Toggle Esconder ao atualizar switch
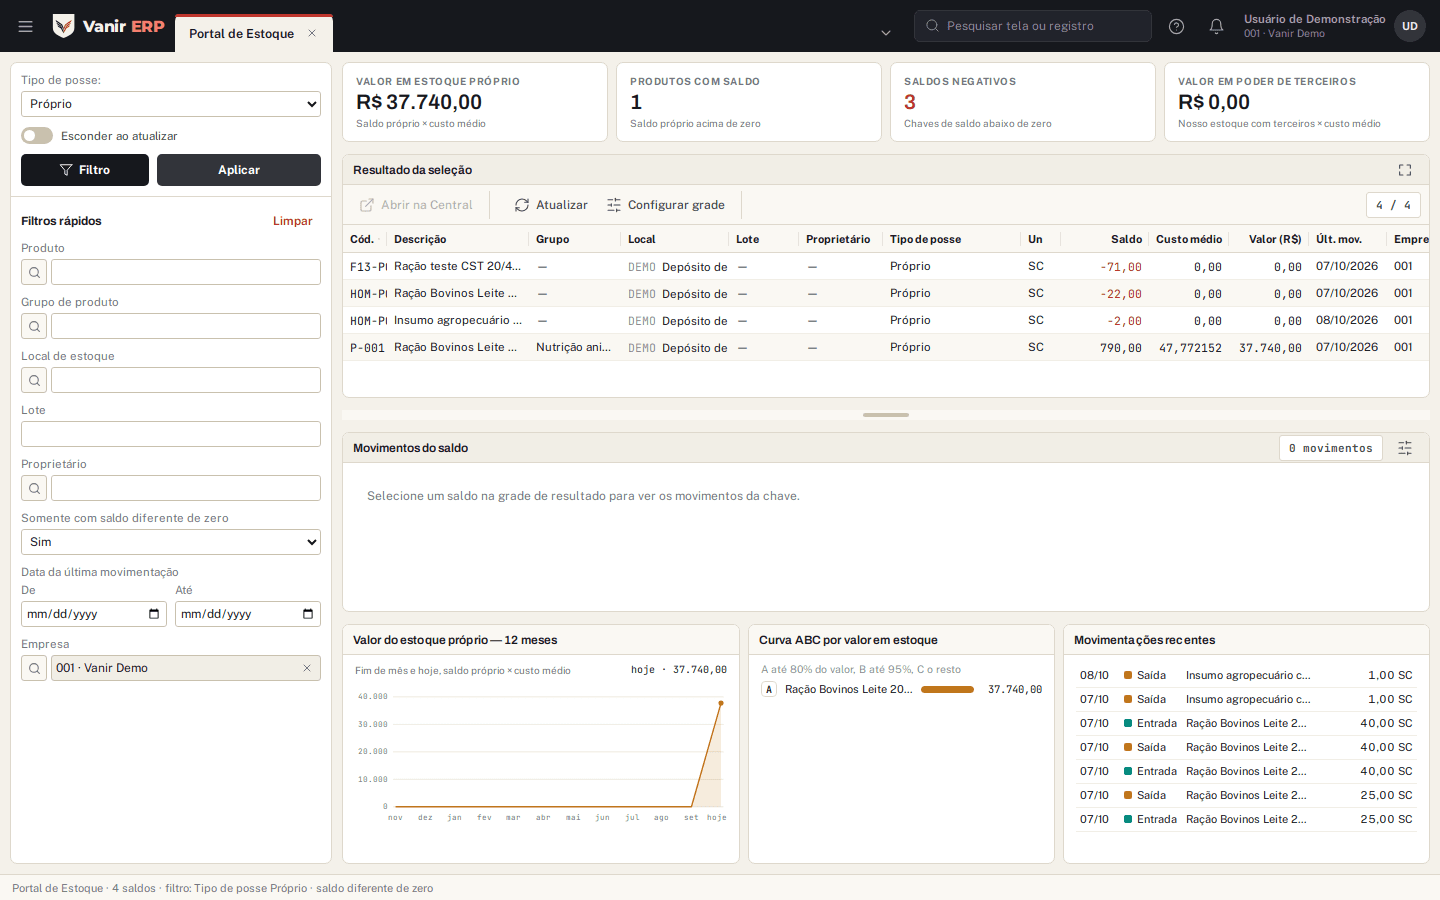The width and height of the screenshot is (1440, 900). coord(37,136)
